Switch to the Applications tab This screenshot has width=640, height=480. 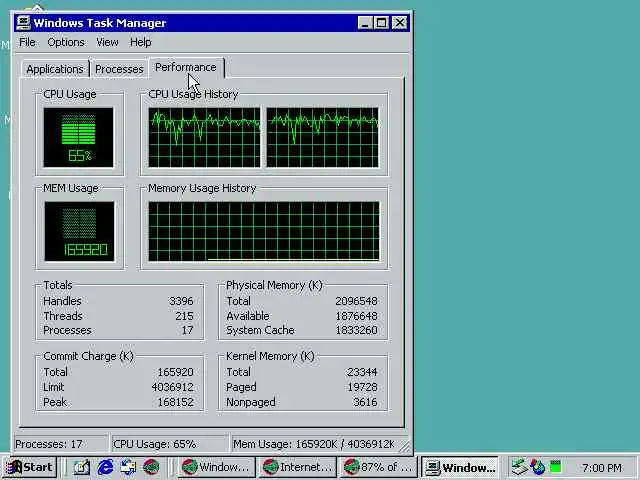tap(55, 69)
